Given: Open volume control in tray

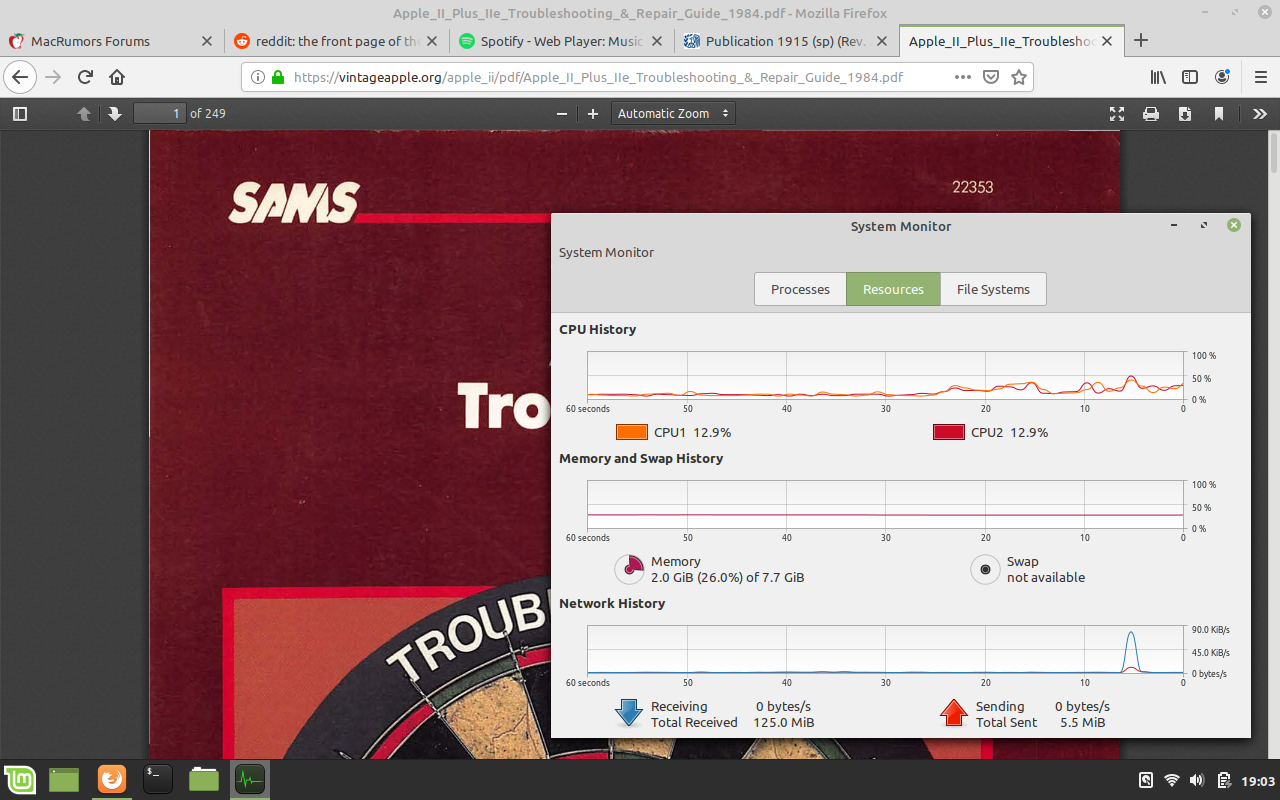Looking at the screenshot, I should pos(1198,780).
